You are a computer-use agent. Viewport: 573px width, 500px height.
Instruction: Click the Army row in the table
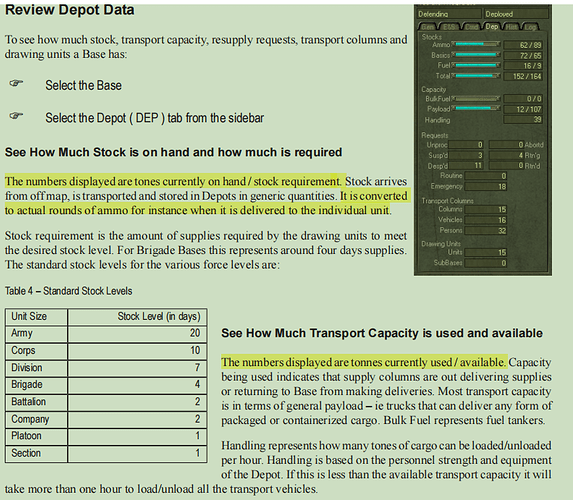(x=106, y=334)
